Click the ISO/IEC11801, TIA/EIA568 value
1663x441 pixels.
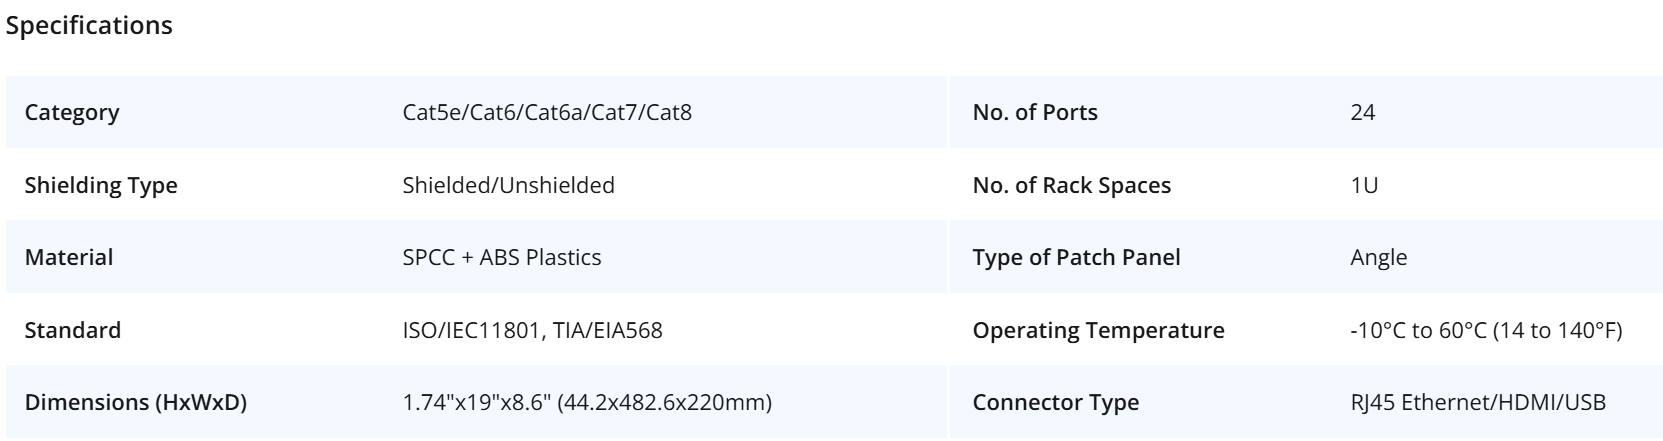[x=532, y=330]
